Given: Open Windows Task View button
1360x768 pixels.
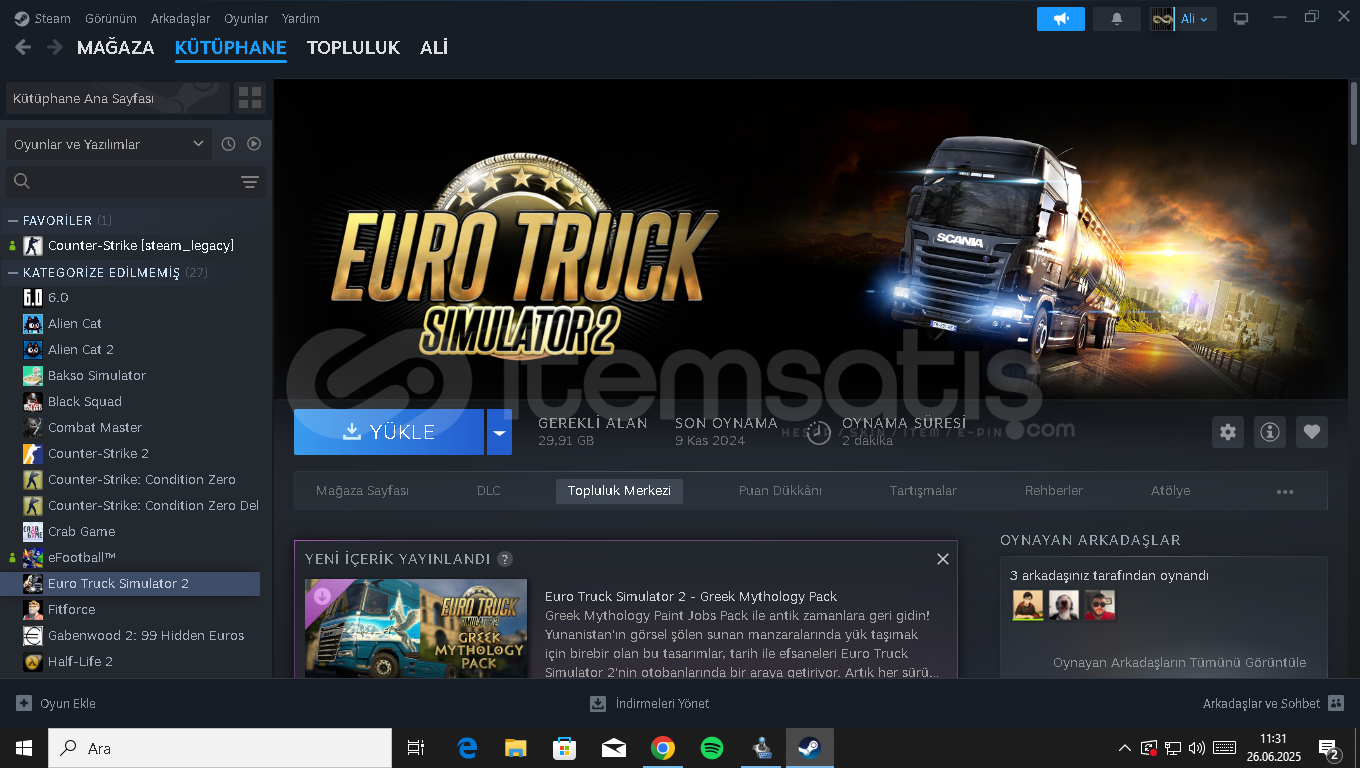Looking at the screenshot, I should coord(416,748).
